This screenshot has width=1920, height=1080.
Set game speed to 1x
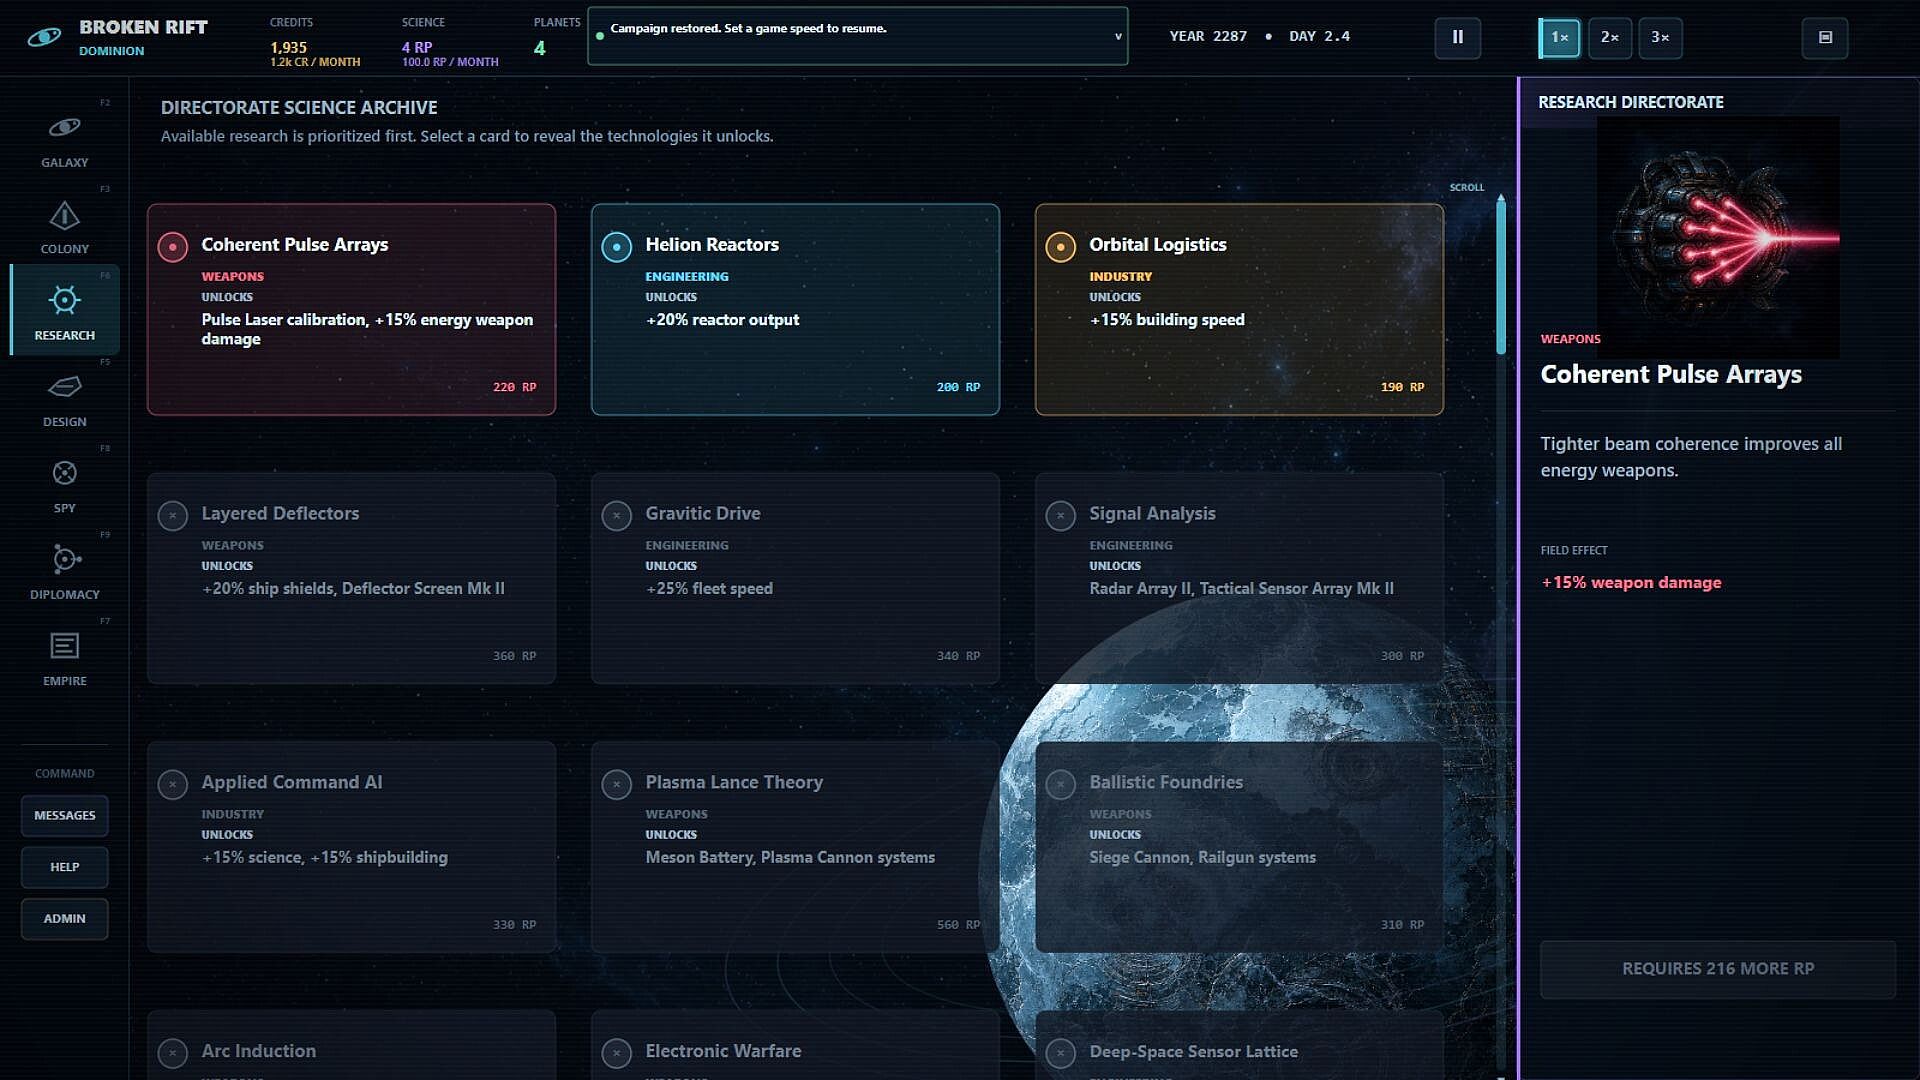(x=1559, y=37)
